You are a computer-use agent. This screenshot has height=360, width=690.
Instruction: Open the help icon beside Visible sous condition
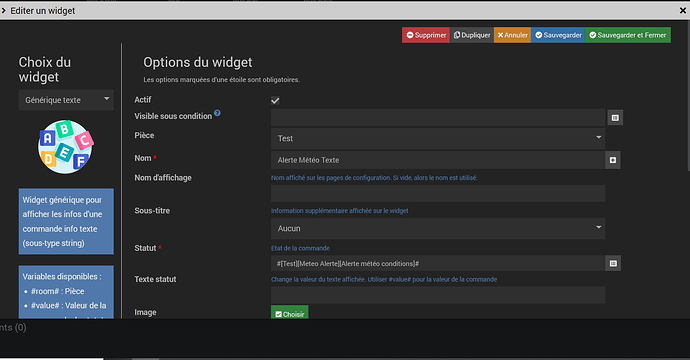click(217, 114)
